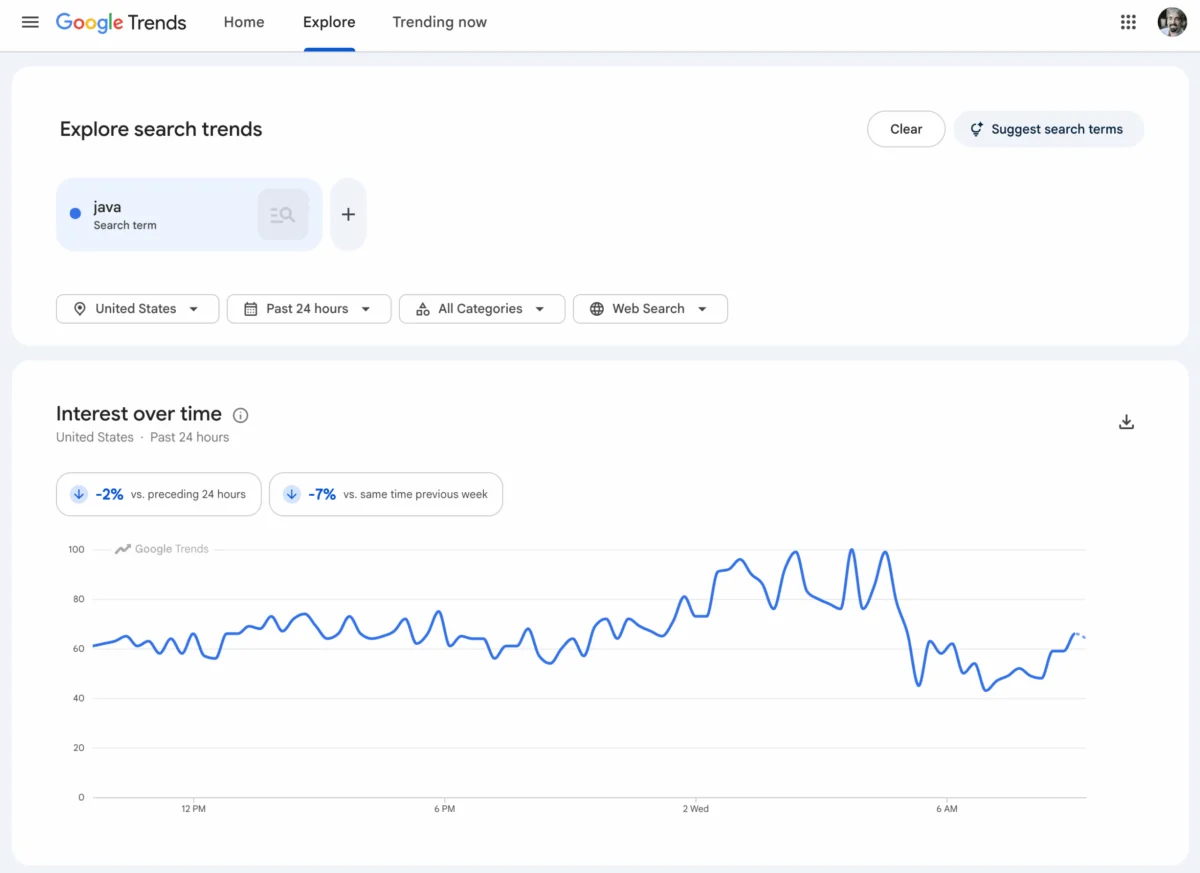Click the down arrow icon beside -7%
The image size is (1200, 873).
[292, 494]
